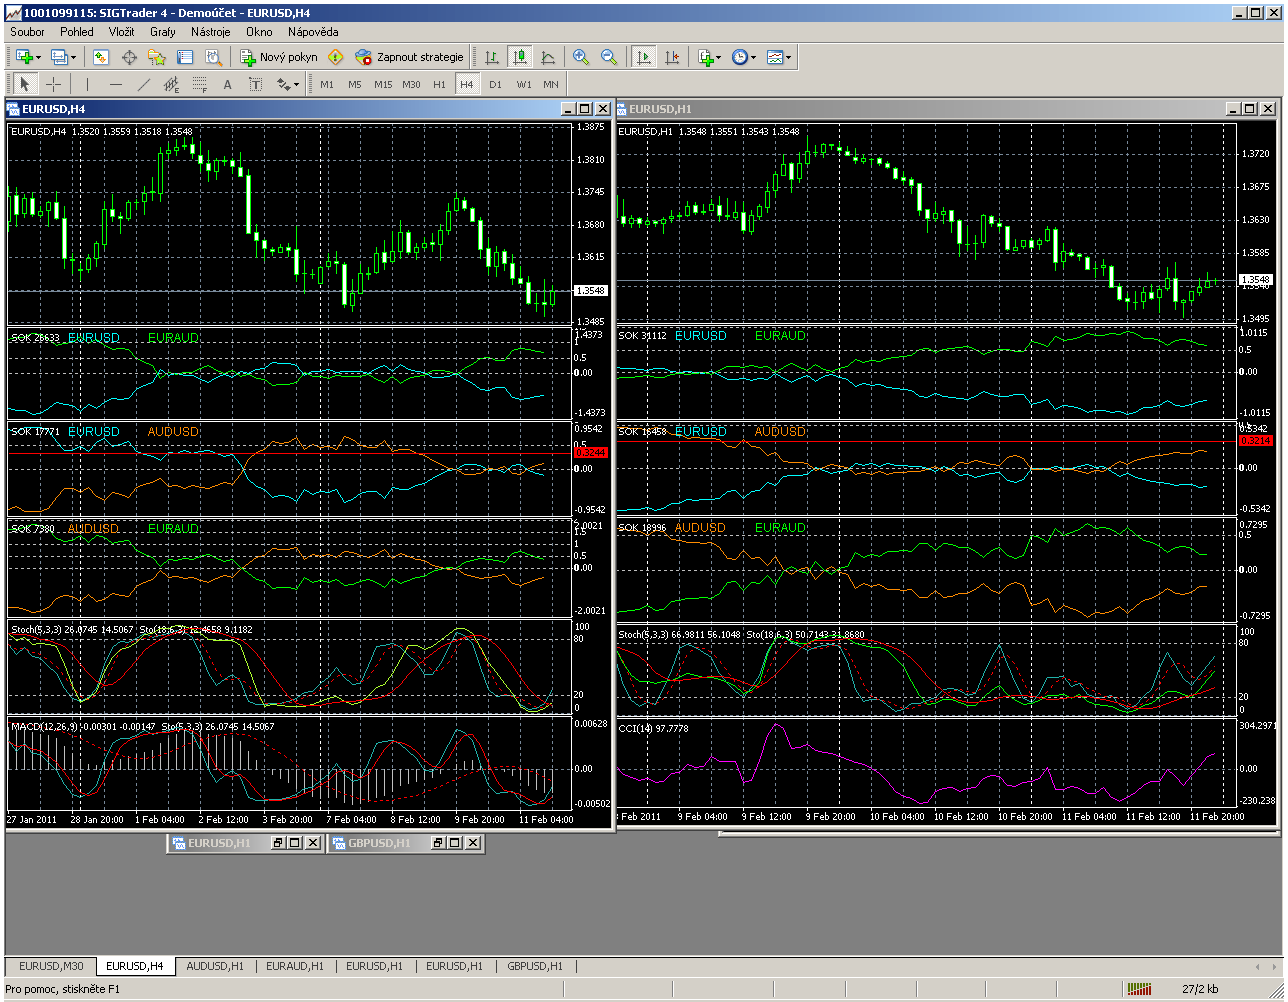1288x1002 pixels.
Task: Open the Terminal panel icon
Action: [185, 57]
